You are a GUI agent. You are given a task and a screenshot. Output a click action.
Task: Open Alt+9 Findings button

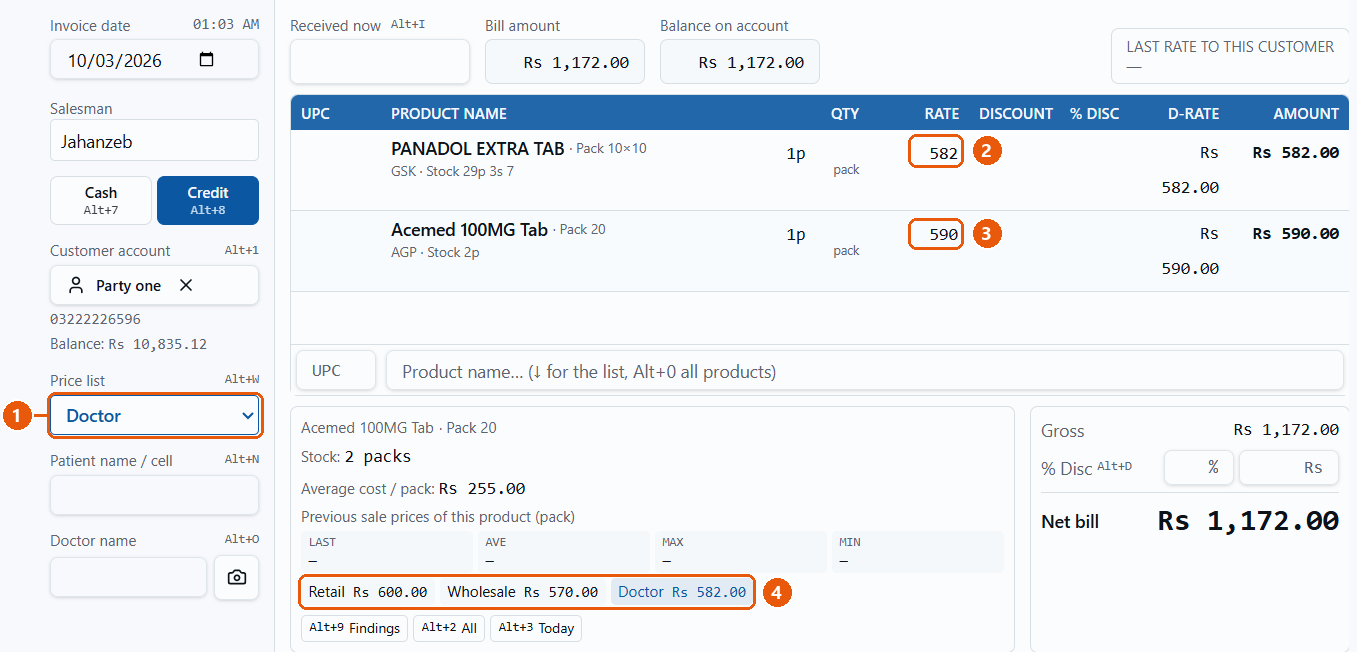[355, 628]
